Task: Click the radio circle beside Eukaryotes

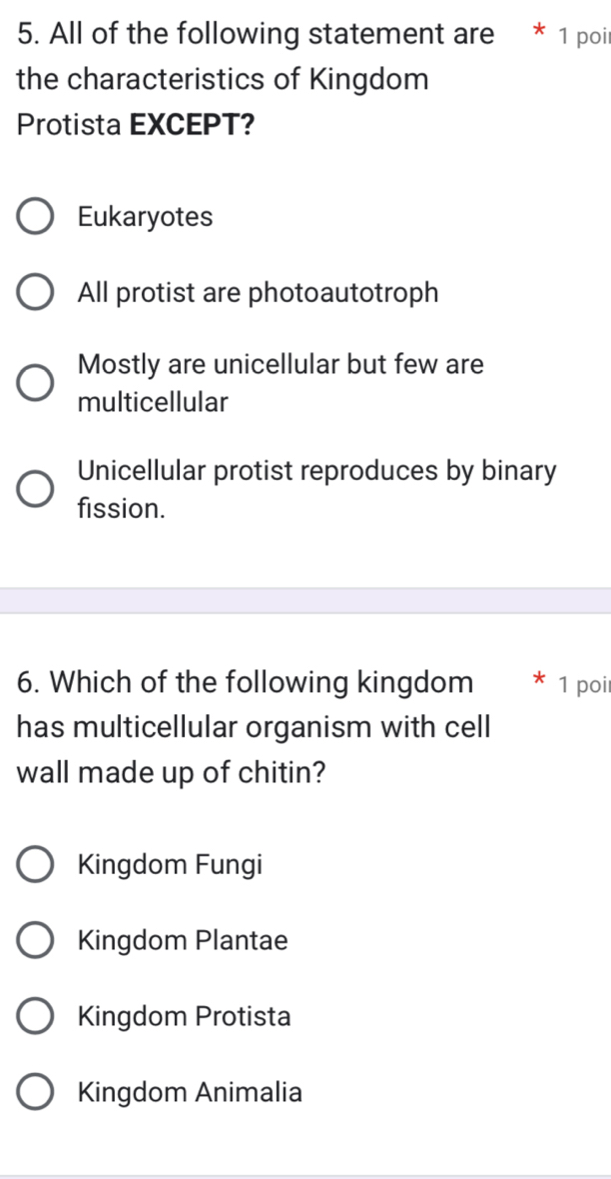Action: point(35,217)
